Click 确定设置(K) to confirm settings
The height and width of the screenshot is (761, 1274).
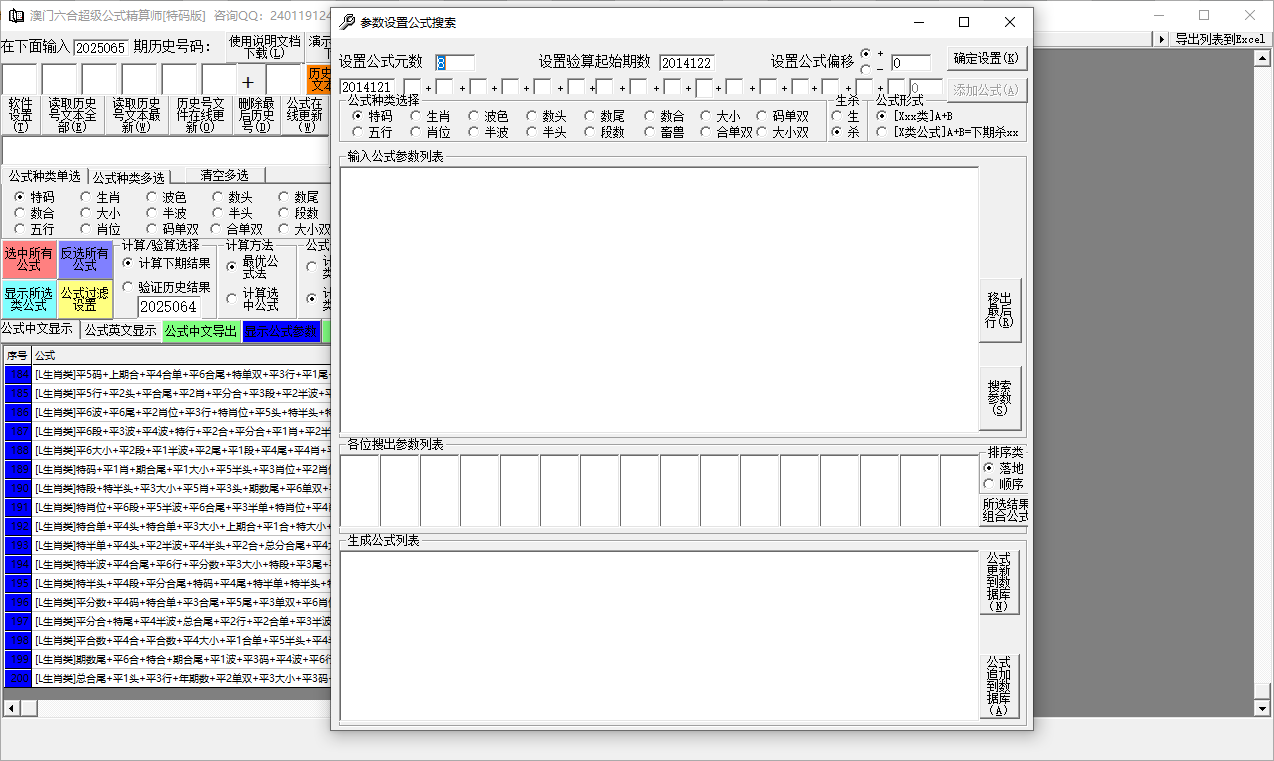pos(988,59)
